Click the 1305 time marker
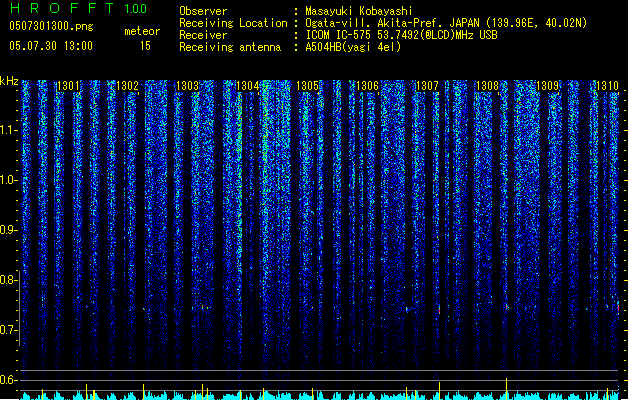This screenshot has width=629, height=400. point(307,85)
